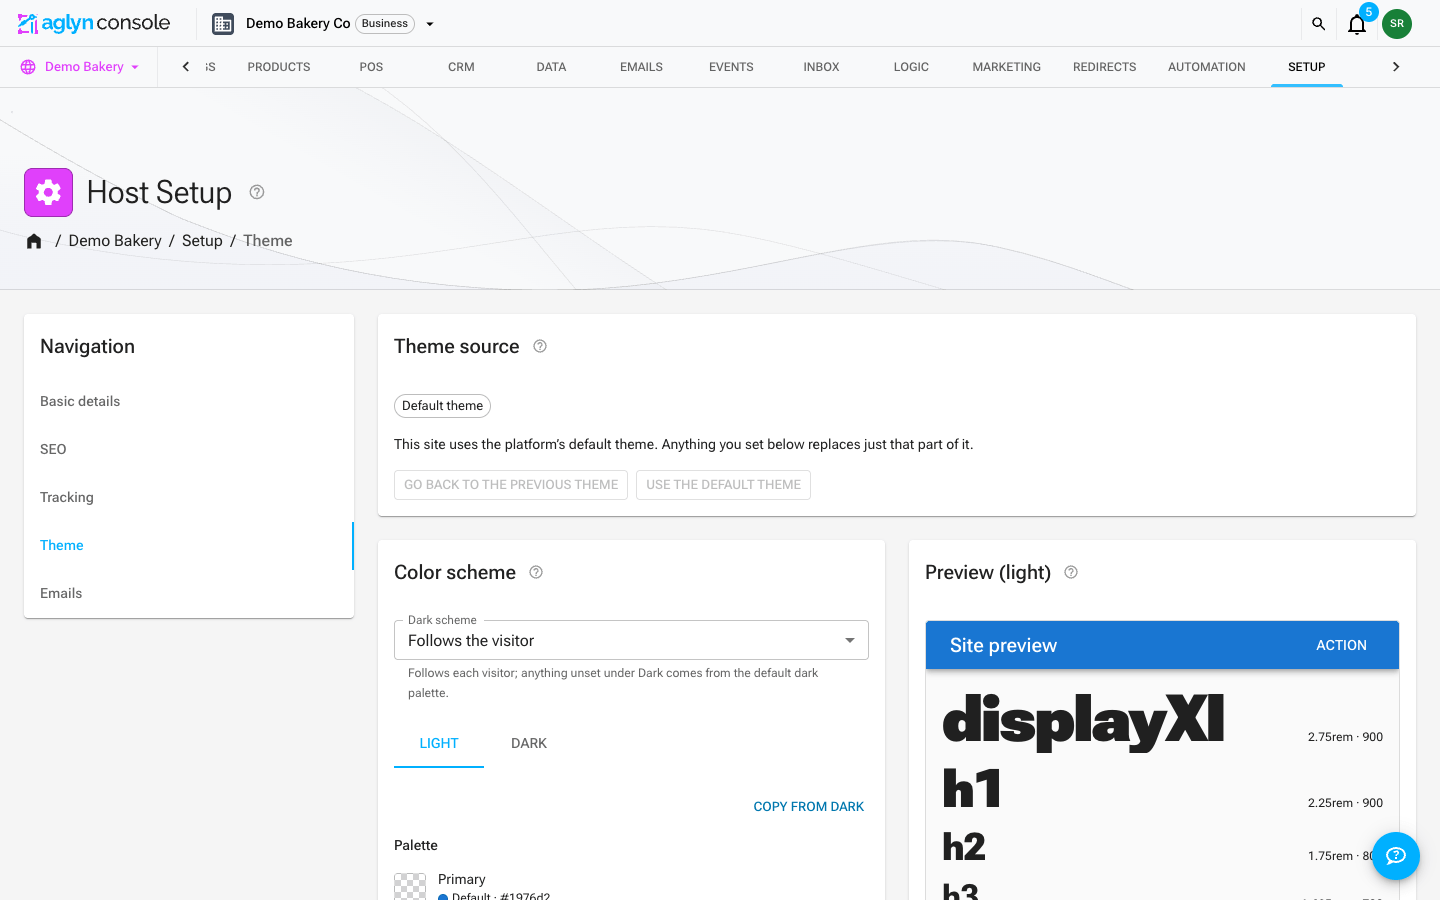
Task: Select the LIGHT color scheme tab
Action: click(x=439, y=743)
